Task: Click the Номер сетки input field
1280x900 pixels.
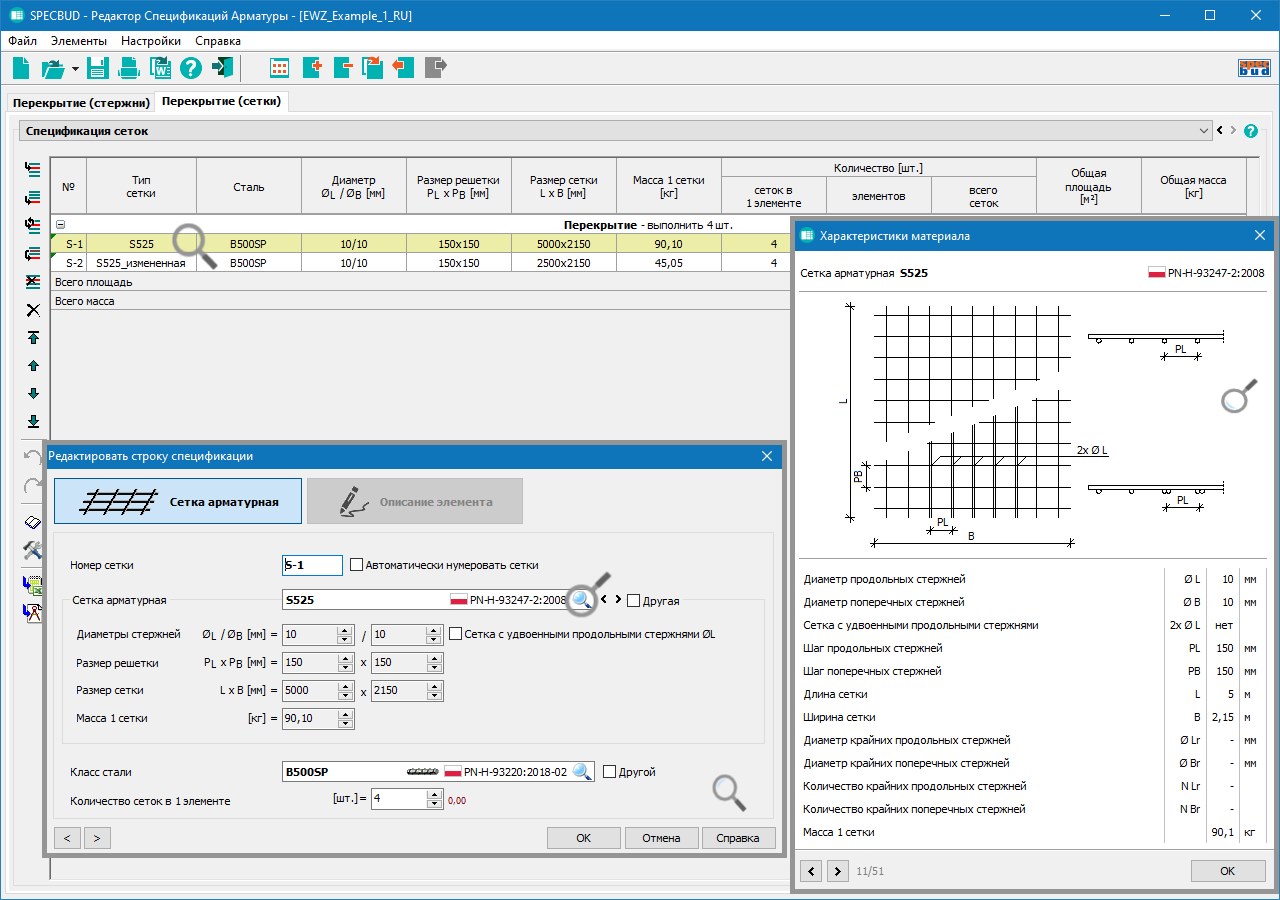Action: tap(313, 565)
